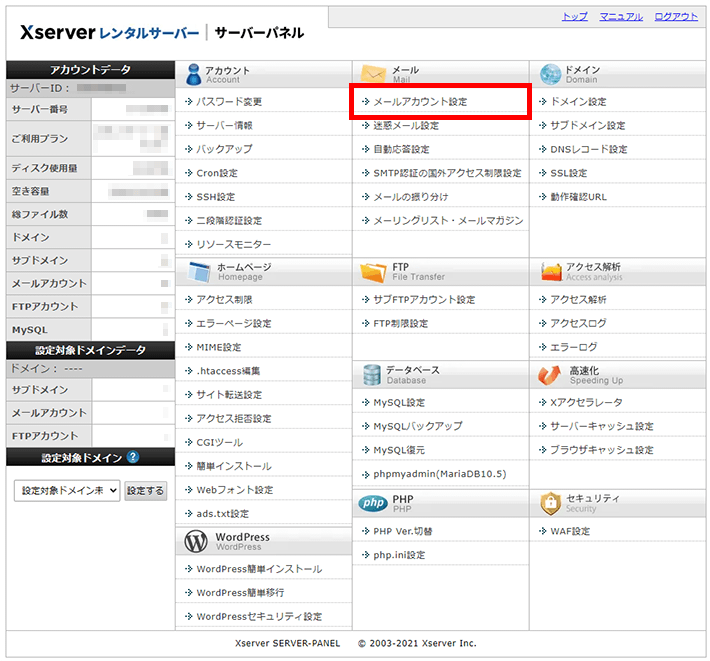Open アクセス制限 under Homepage

point(224,300)
